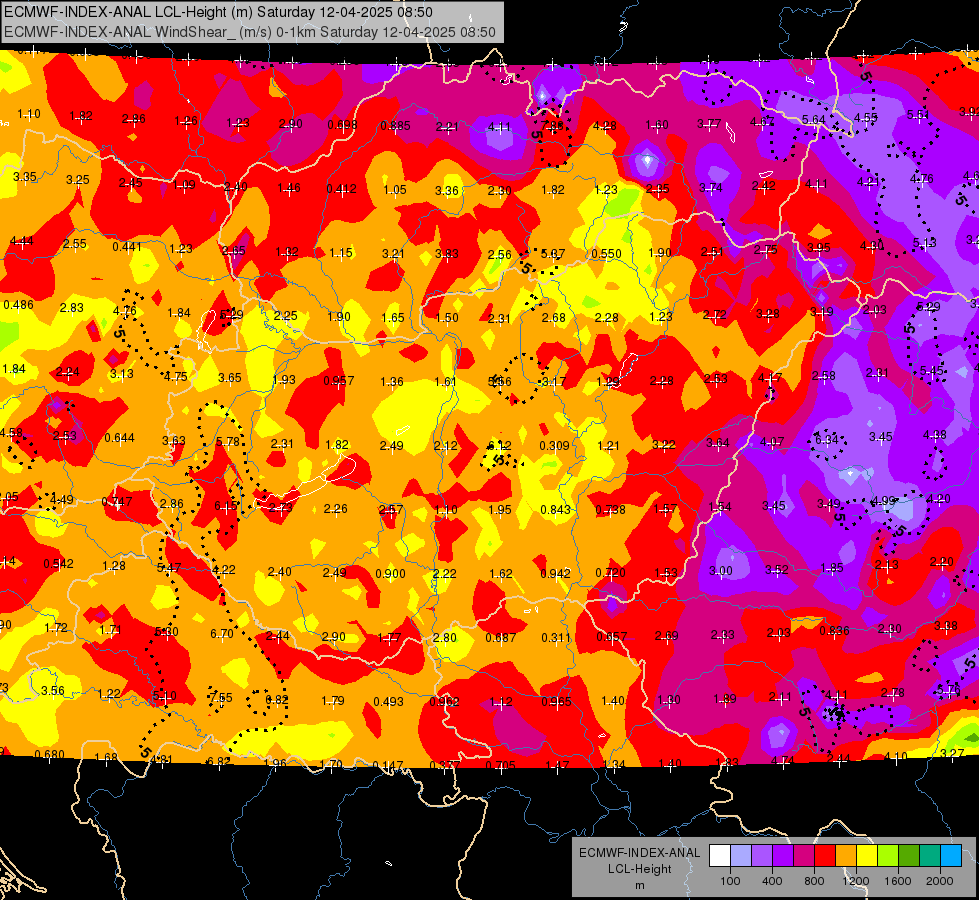Screen dimensions: 979x900
Task: Click wind shear value 0.542
Action: (58, 564)
